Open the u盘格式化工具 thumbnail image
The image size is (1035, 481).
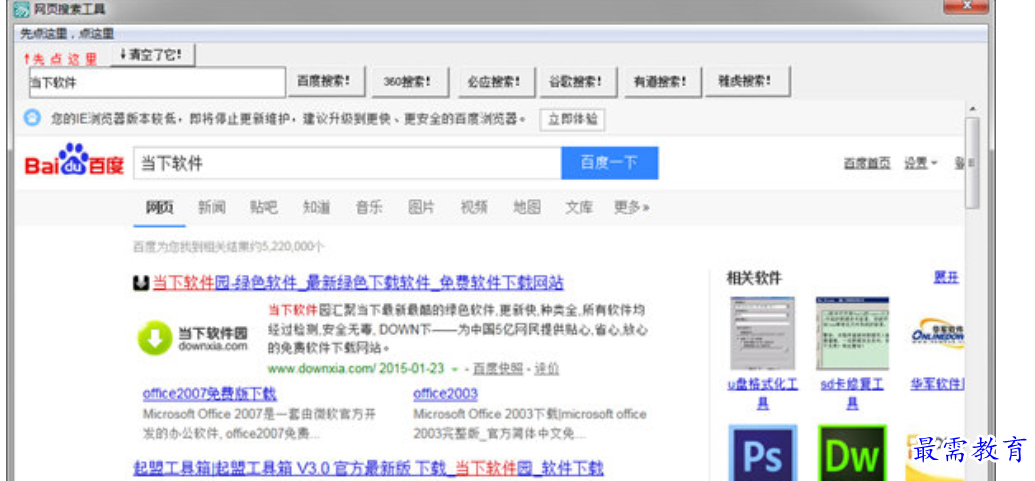tap(762, 334)
